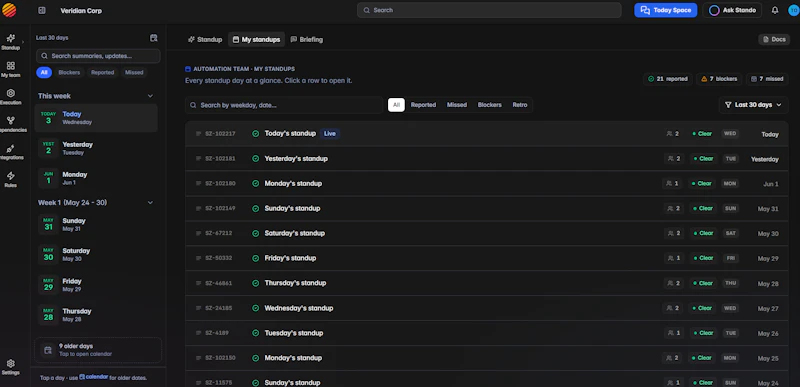Collapse the Week 1 (May 24 - 30) section

tap(150, 202)
